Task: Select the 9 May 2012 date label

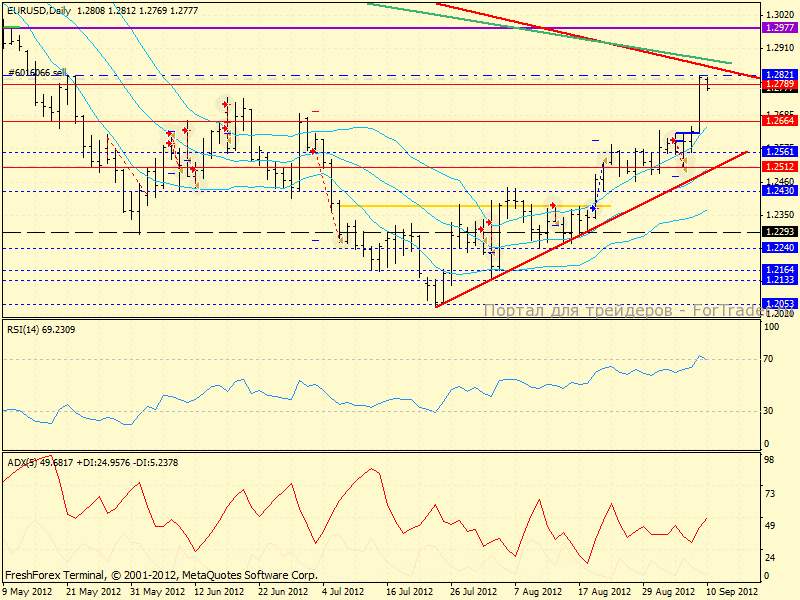Action: click(x=28, y=592)
